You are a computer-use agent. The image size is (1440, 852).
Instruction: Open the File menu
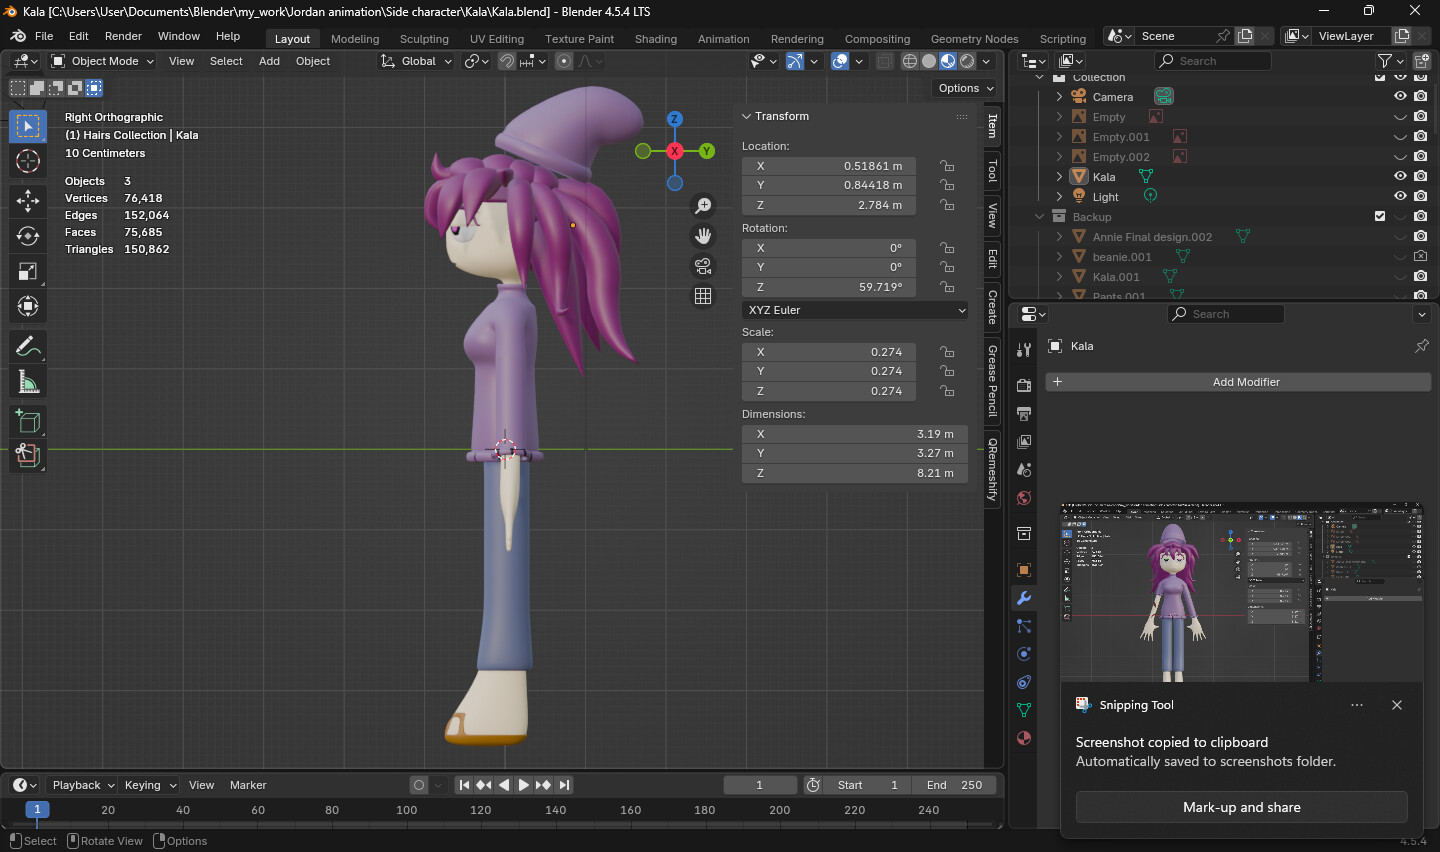point(44,36)
